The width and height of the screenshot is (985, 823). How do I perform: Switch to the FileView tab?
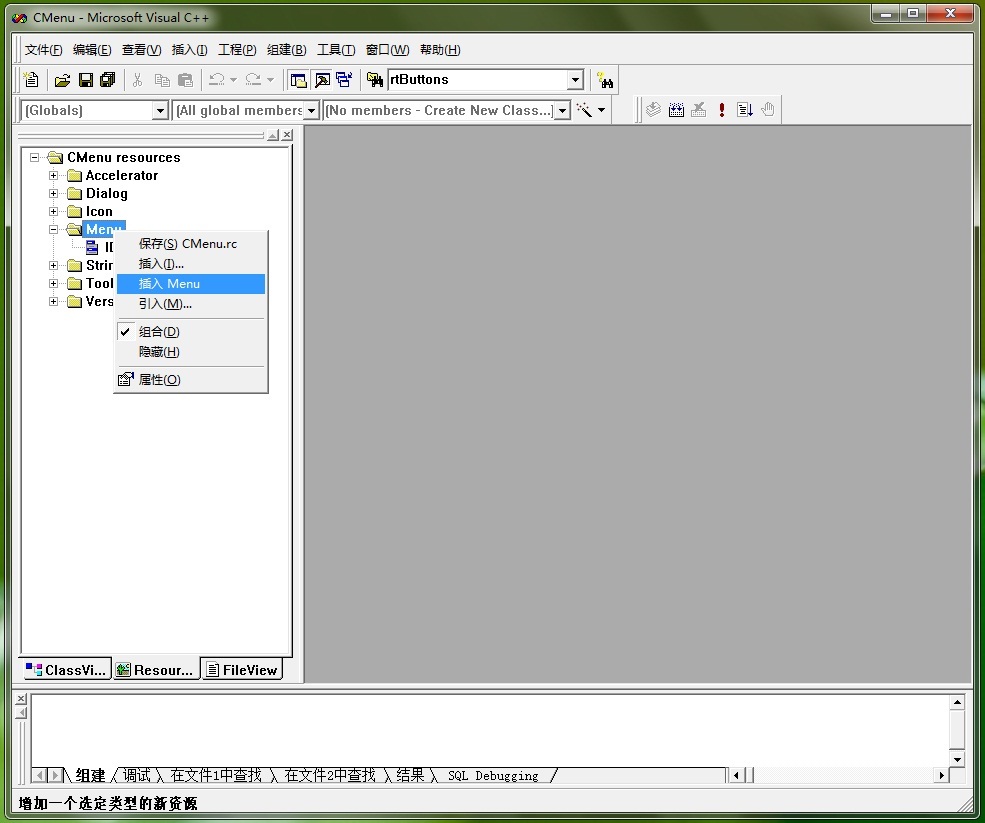(242, 670)
